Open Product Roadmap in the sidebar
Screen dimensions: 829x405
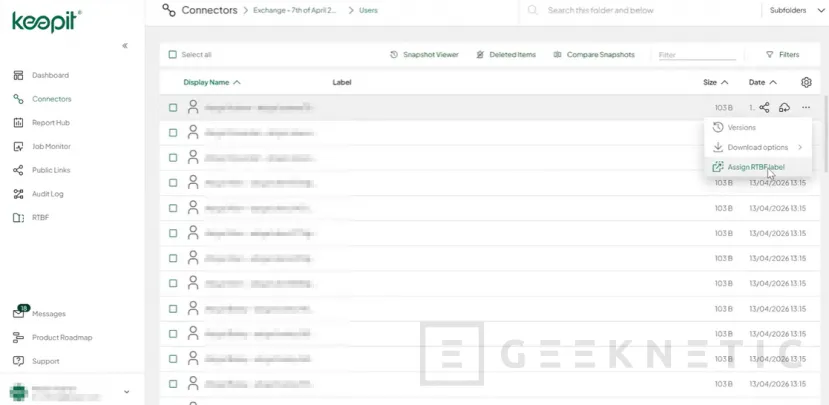tap(52, 337)
